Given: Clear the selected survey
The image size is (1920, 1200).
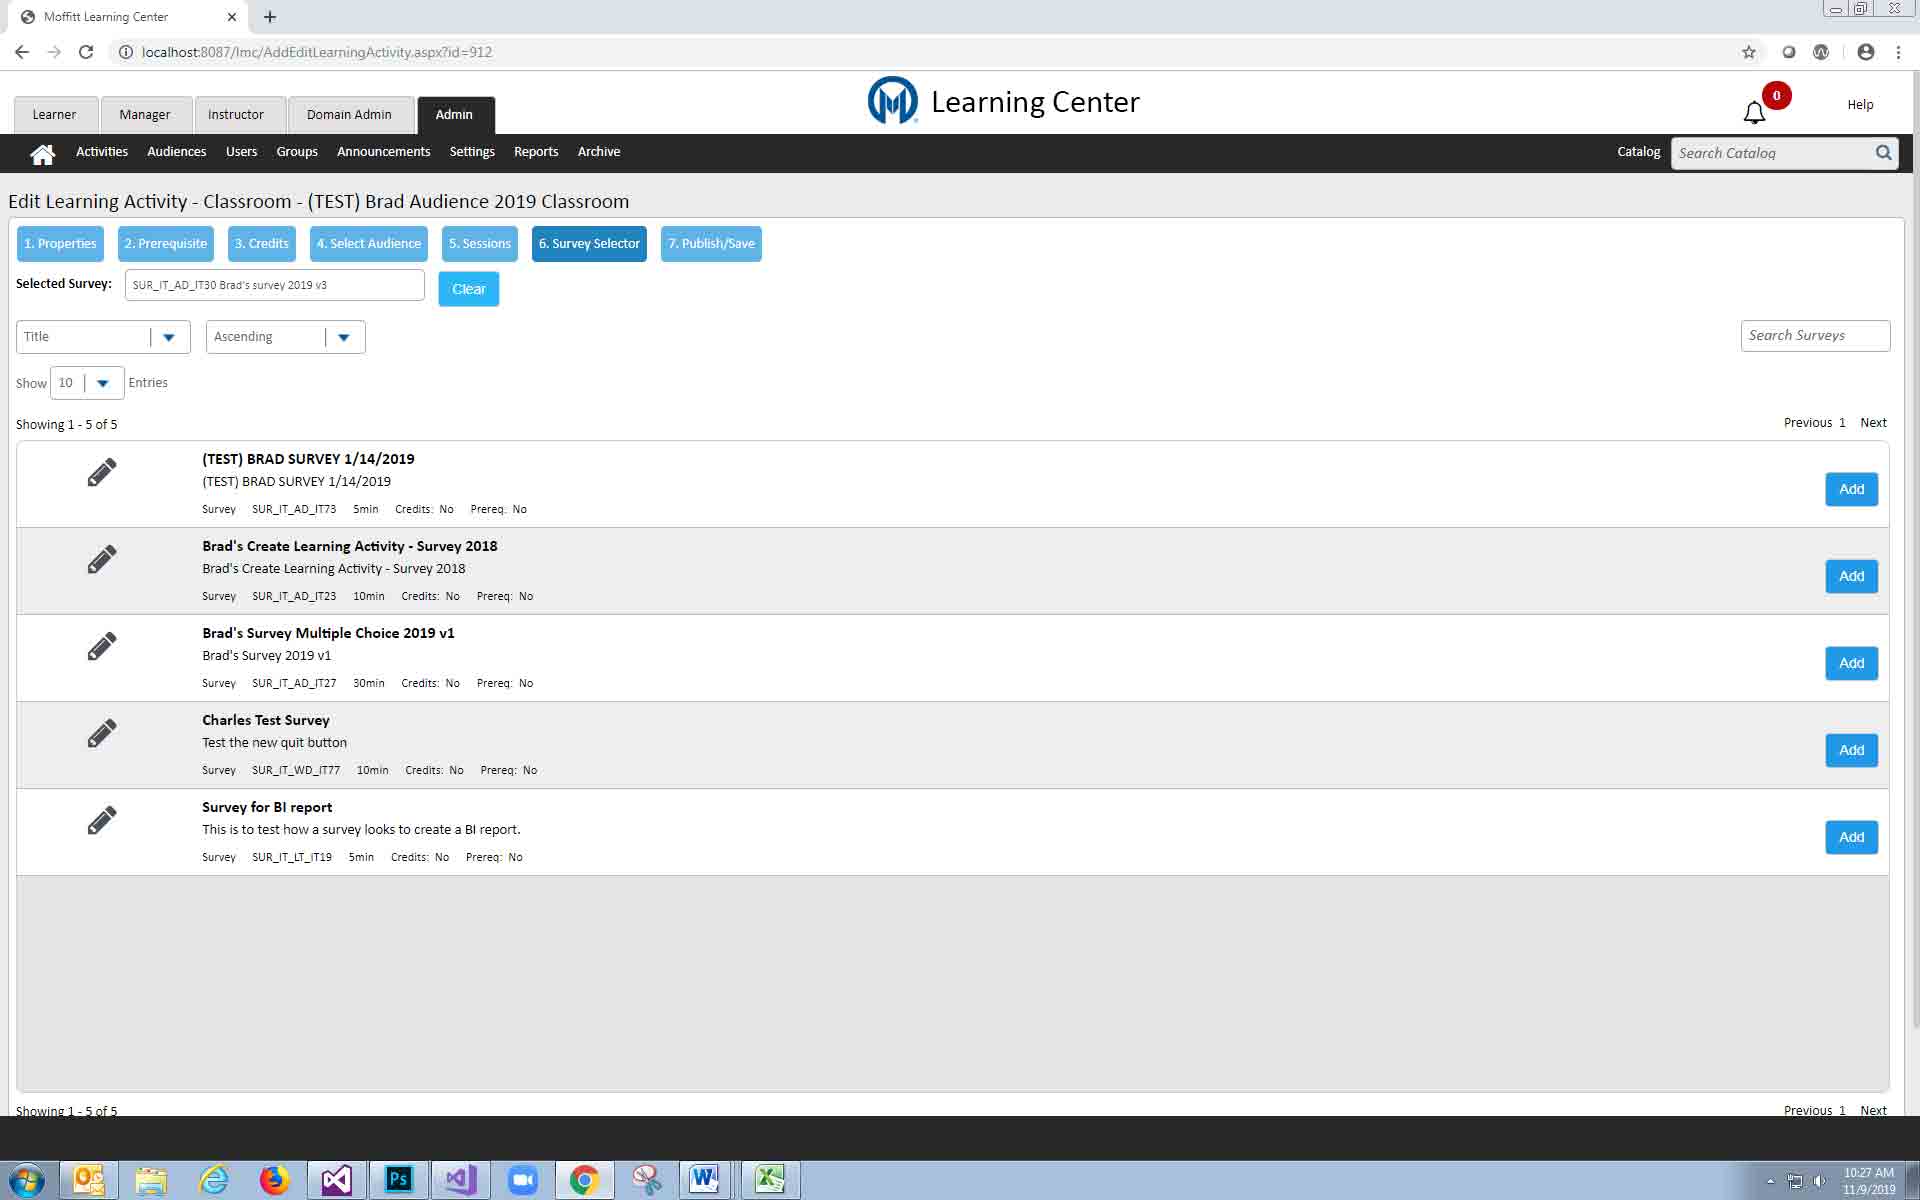Looking at the screenshot, I should (x=468, y=289).
